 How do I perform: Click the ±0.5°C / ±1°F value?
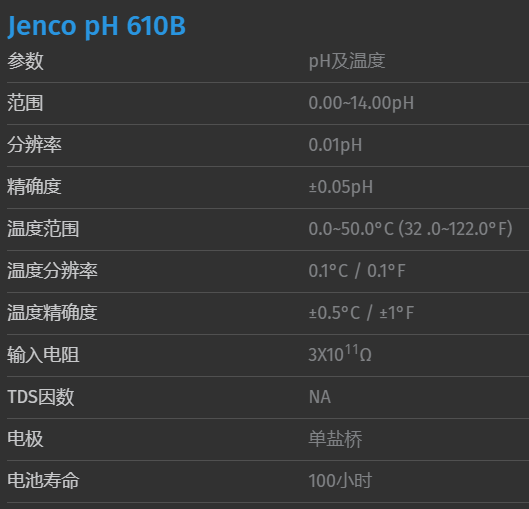point(361,313)
